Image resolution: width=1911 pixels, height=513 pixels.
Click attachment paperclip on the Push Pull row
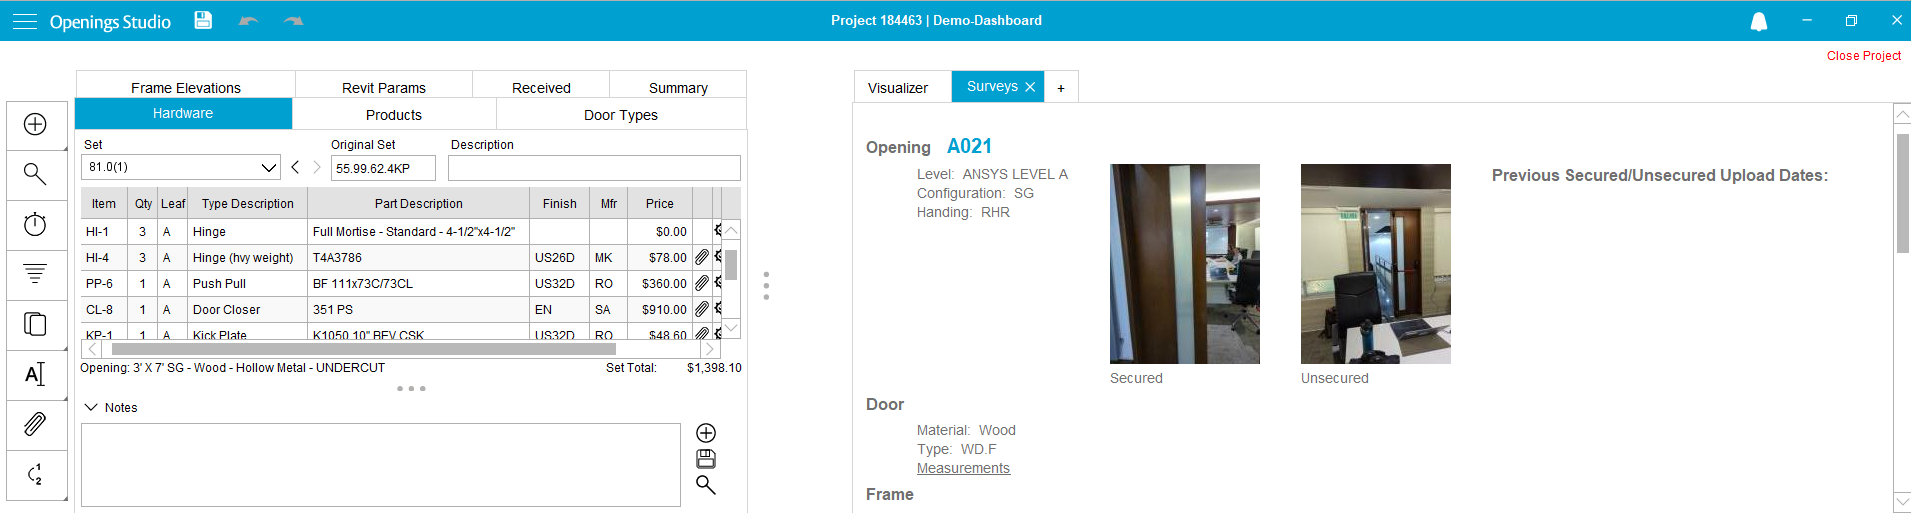point(702,284)
